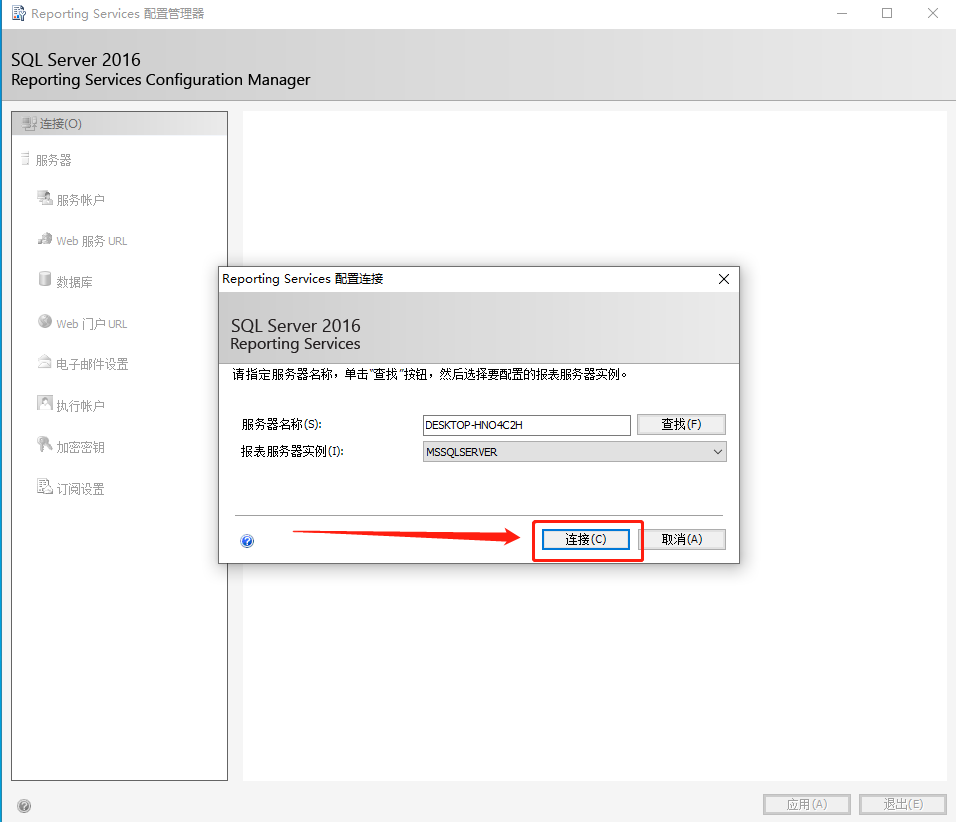Click the 服务帐户 sidebar icon
This screenshot has height=822, width=956.
(x=45, y=198)
